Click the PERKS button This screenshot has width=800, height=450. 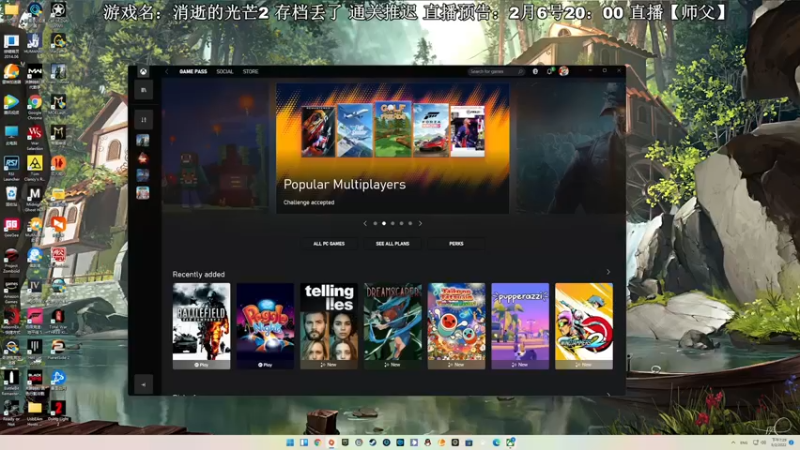[456, 244]
